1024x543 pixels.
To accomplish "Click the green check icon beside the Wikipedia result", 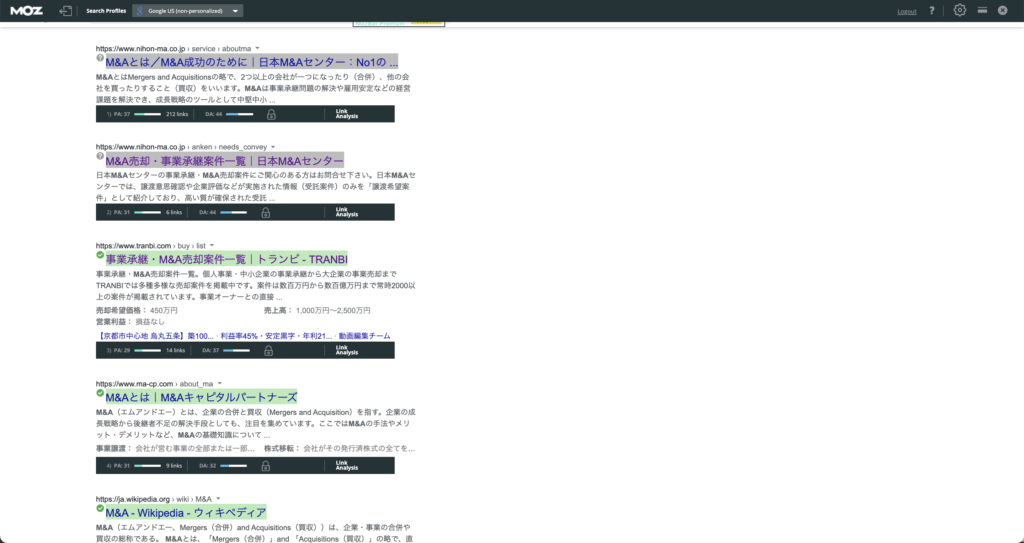I will 100,508.
